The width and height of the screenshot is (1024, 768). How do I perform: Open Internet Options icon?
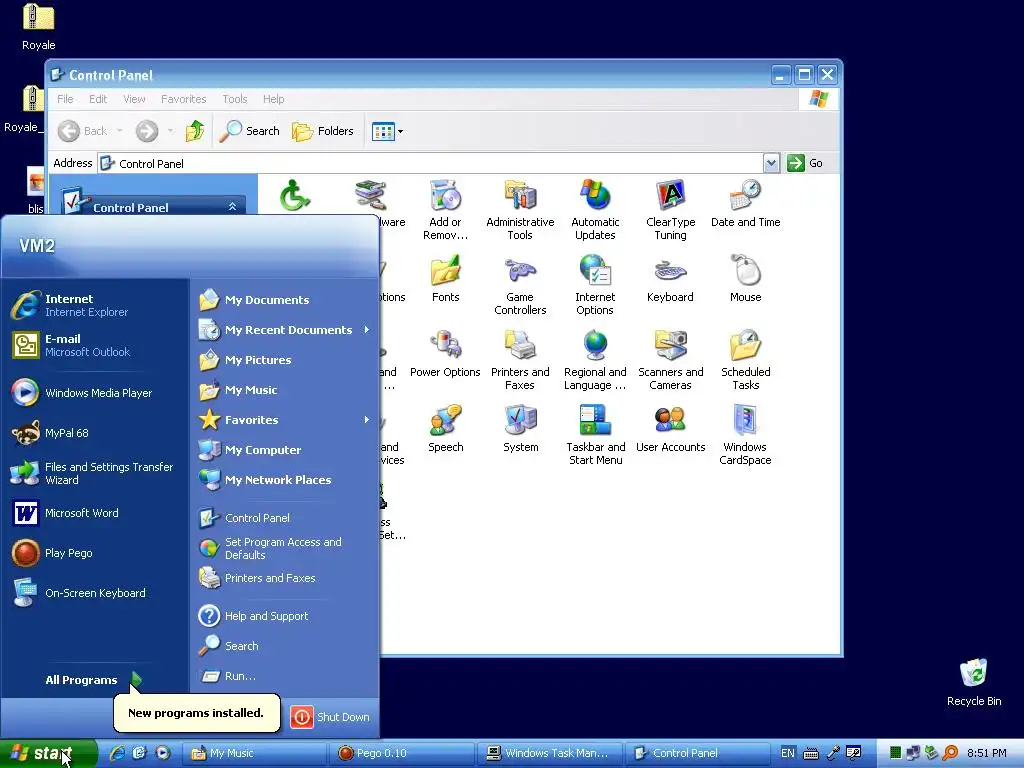tap(595, 285)
